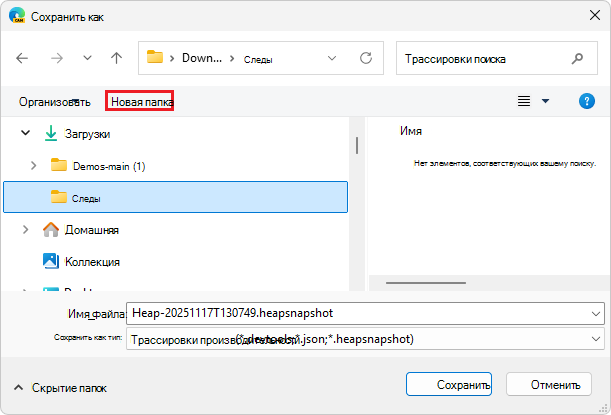The width and height of the screenshot is (611, 415).
Task: Go up one folder level
Action: [x=116, y=58]
